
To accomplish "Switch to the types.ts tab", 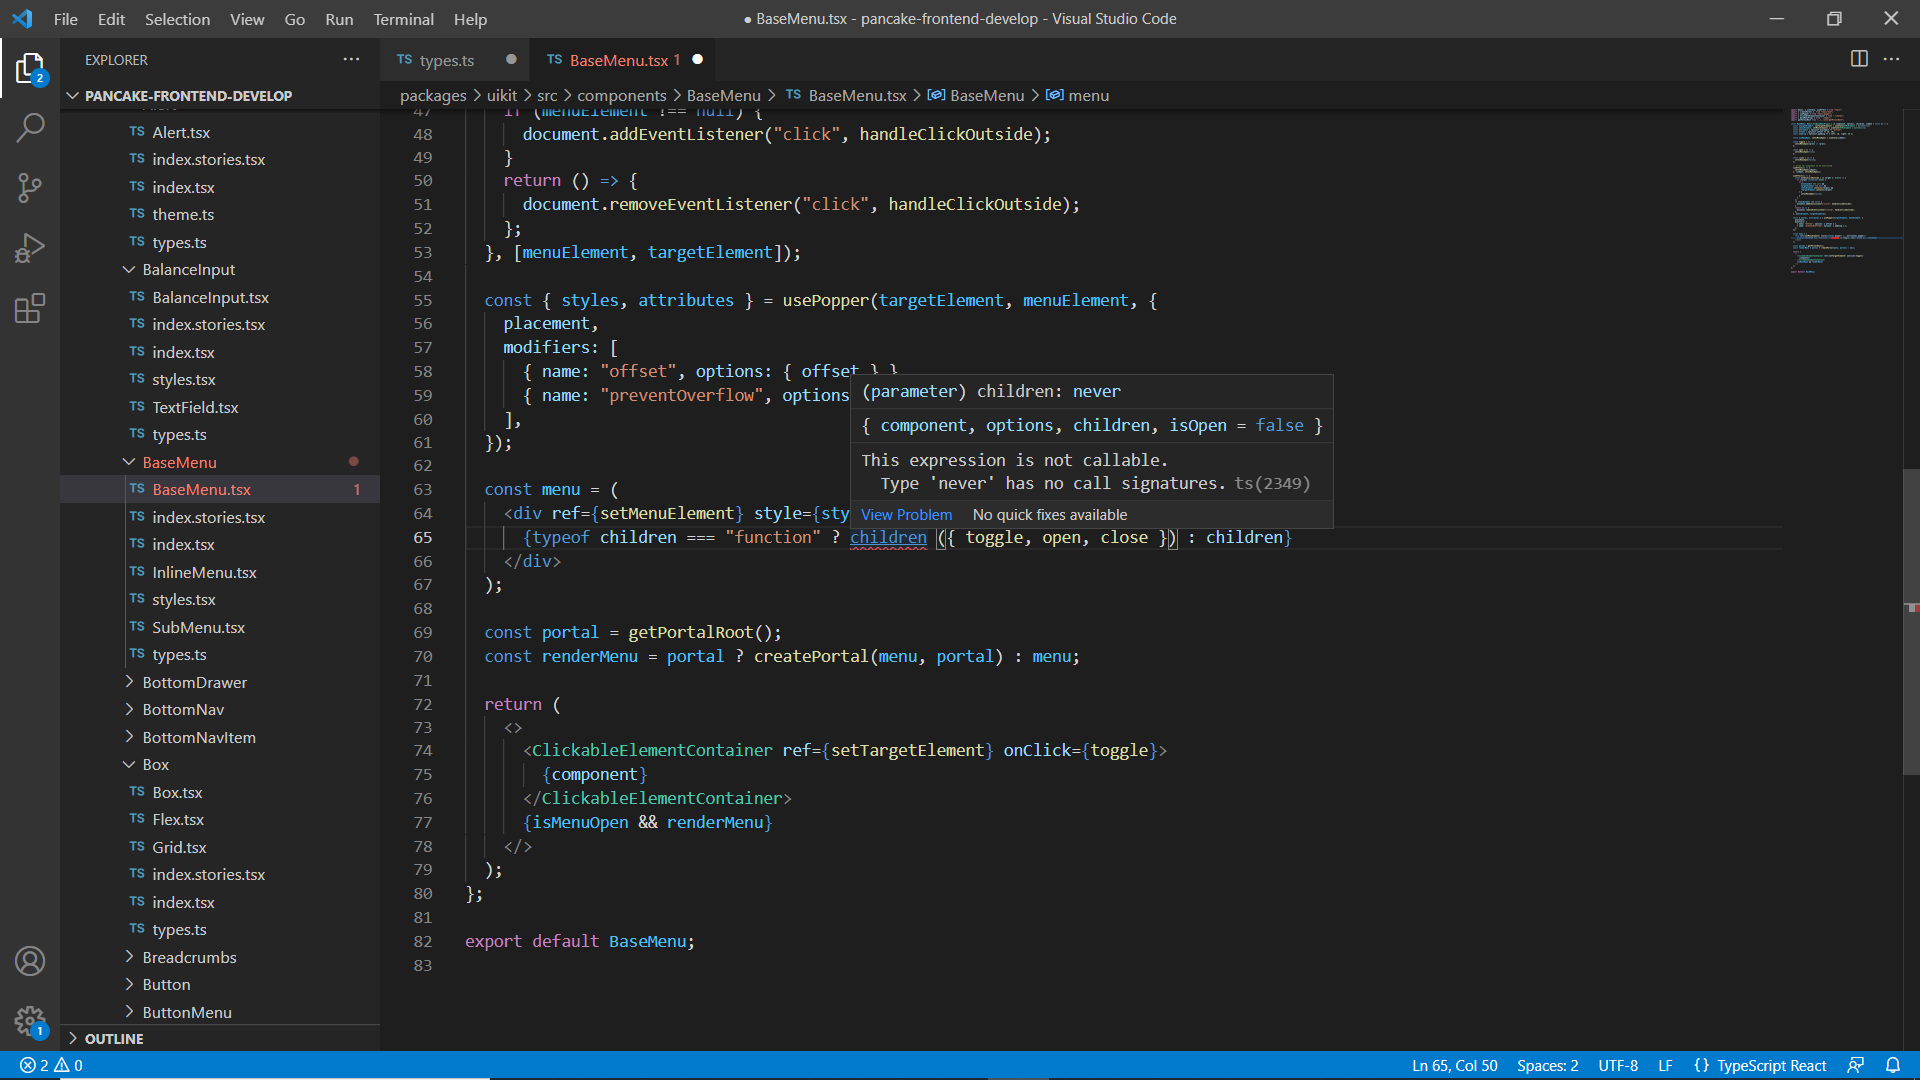I will tap(446, 60).
